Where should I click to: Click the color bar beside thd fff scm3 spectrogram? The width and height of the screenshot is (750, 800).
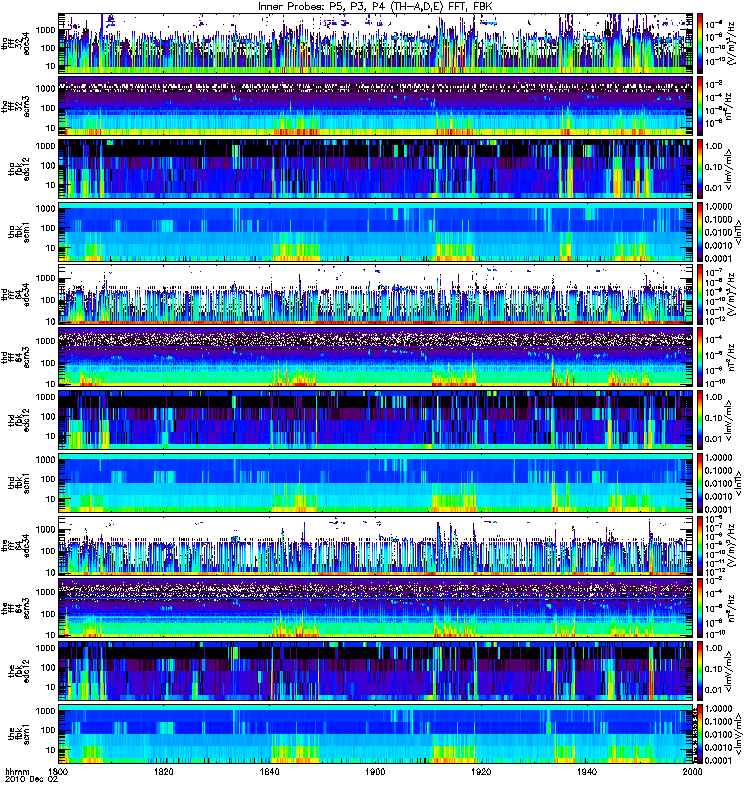pos(699,357)
